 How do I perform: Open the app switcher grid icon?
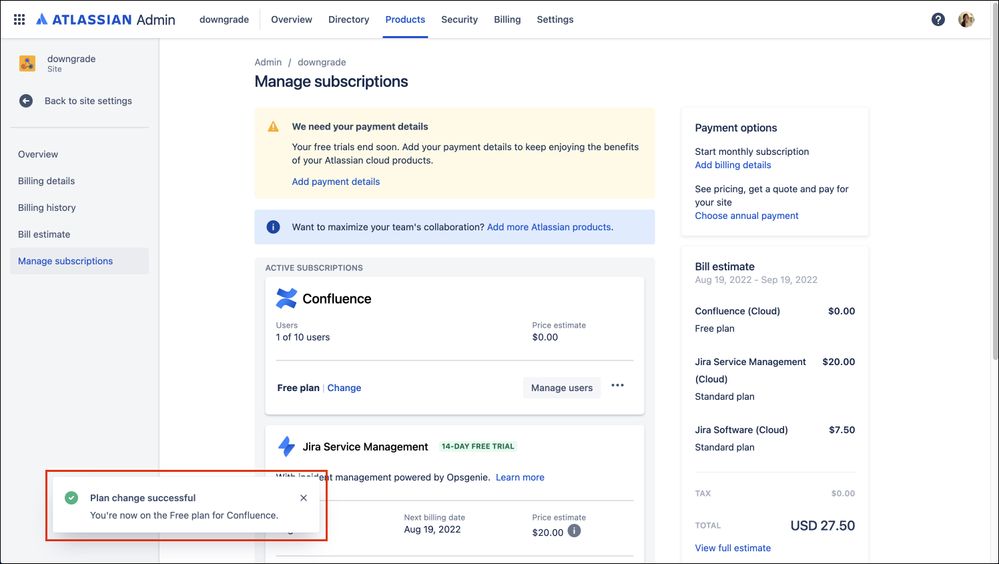pos(19,19)
